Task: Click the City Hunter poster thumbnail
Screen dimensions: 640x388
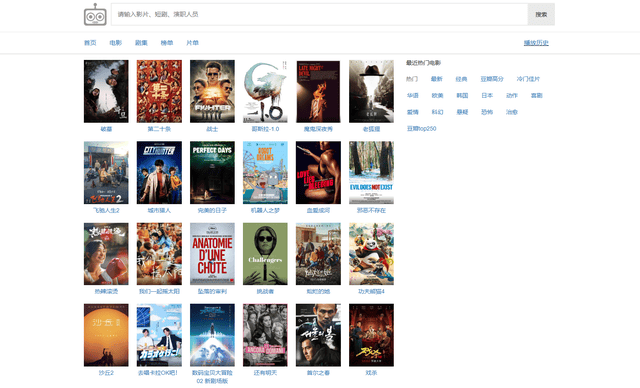Action: tap(159, 173)
